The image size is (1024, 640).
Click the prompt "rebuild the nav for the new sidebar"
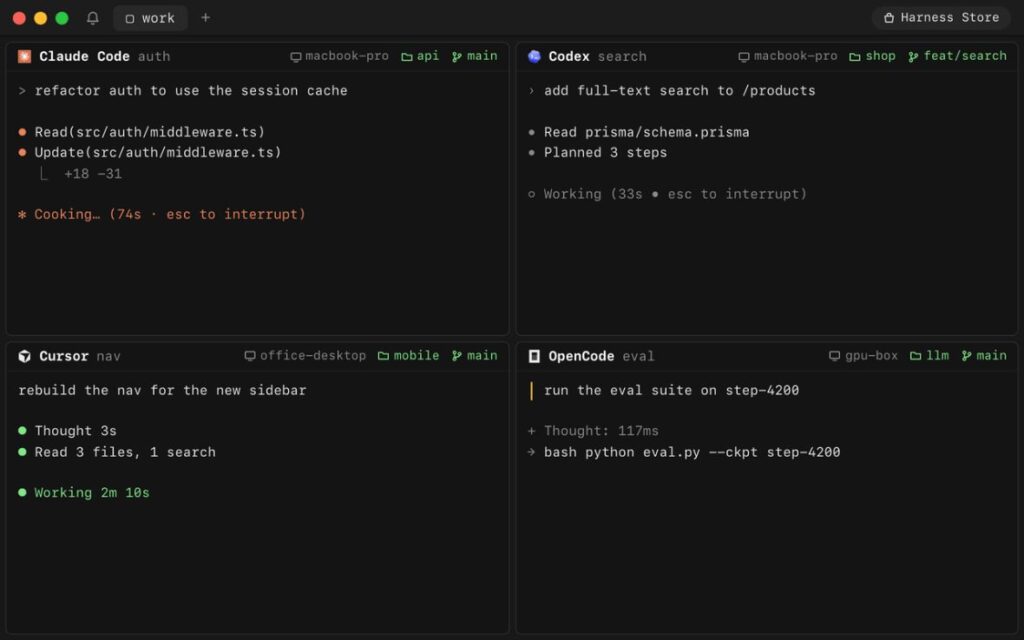[162, 391]
